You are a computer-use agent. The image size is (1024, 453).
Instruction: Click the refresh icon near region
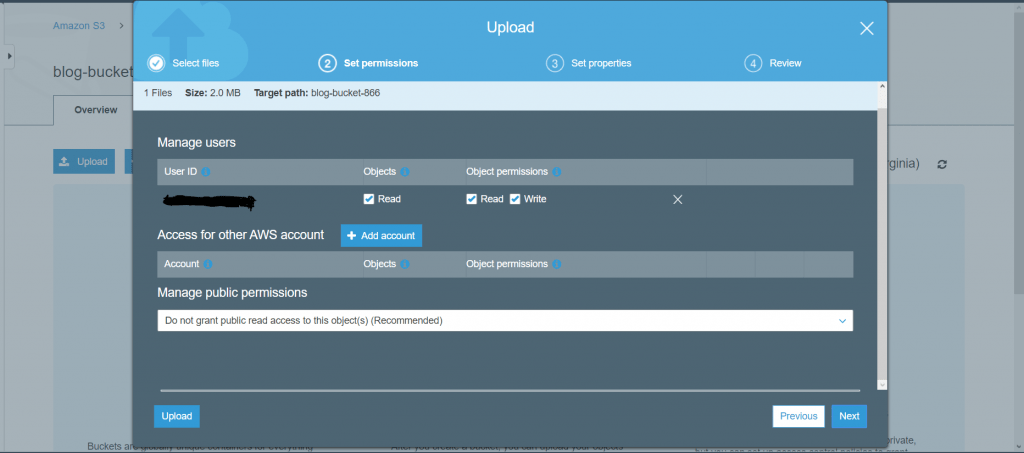coord(941,164)
